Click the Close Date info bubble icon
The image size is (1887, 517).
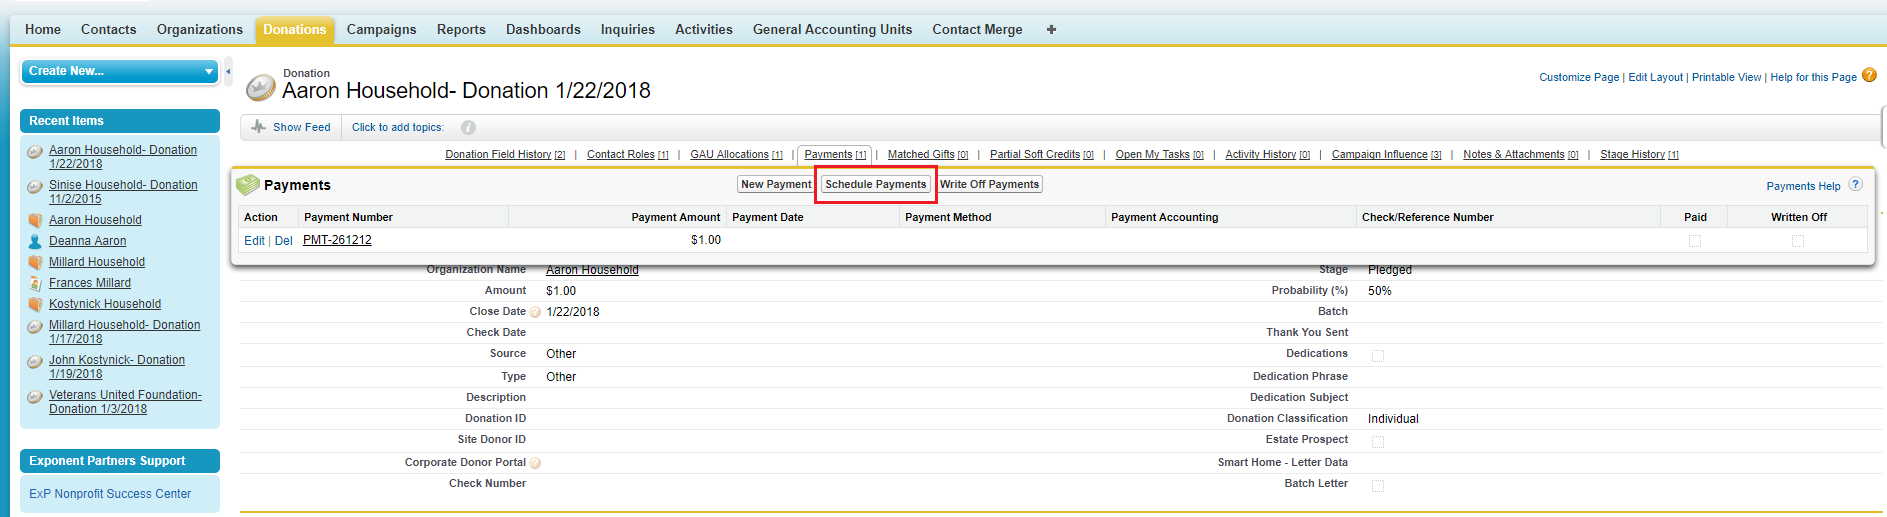coord(535,312)
